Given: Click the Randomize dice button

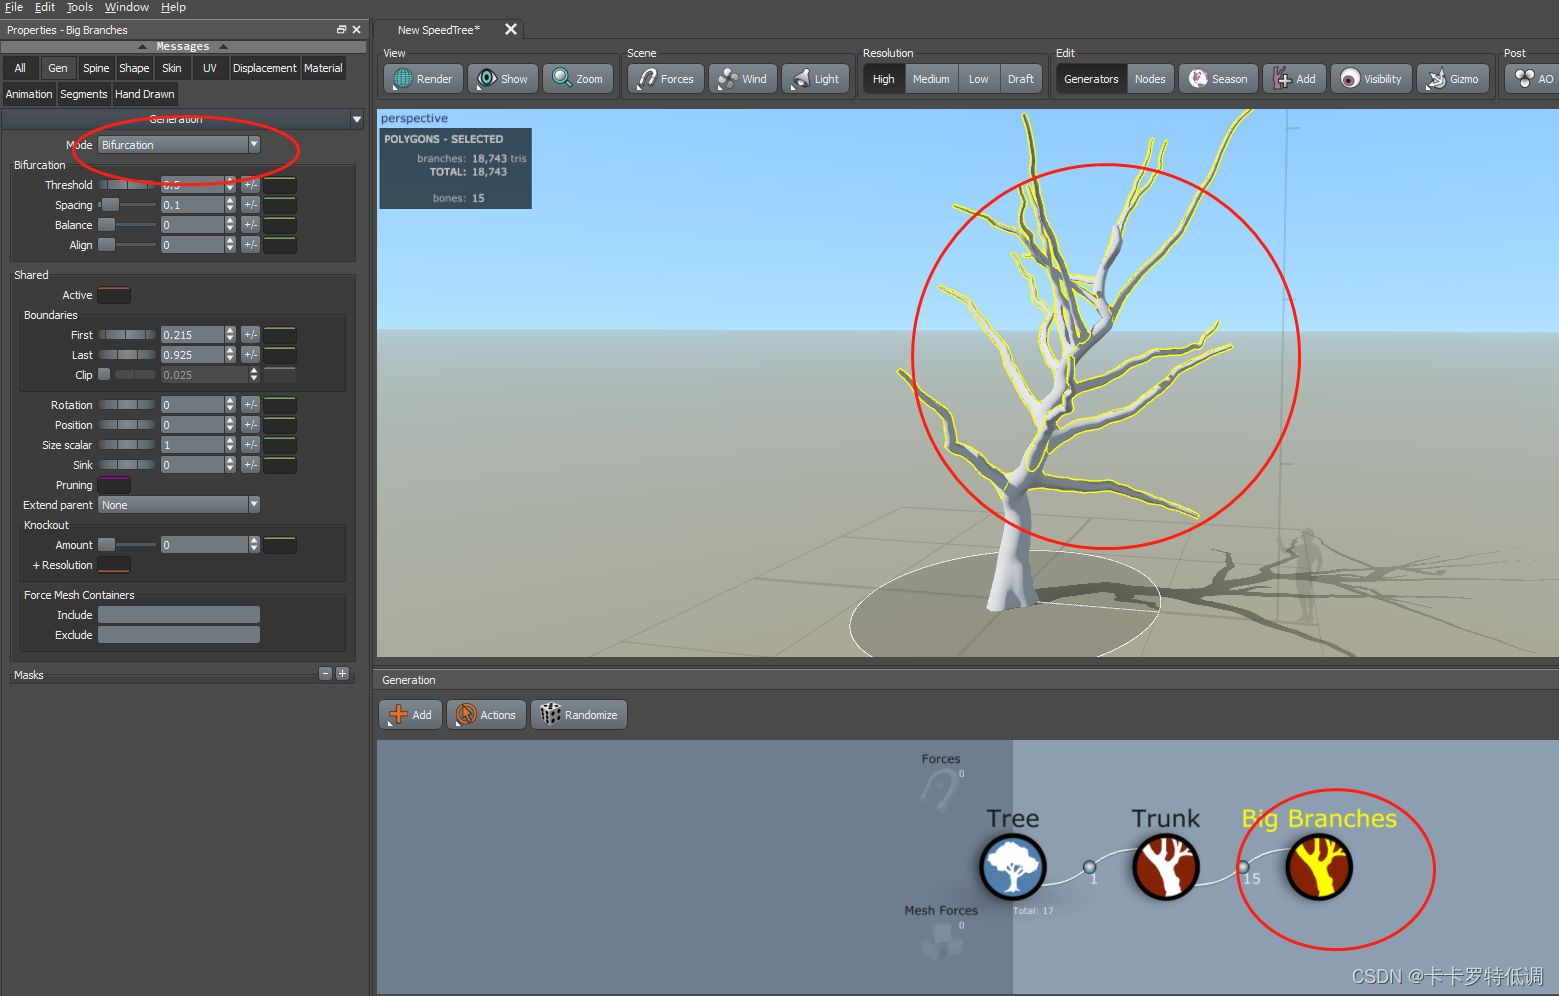Looking at the screenshot, I should tap(579, 715).
